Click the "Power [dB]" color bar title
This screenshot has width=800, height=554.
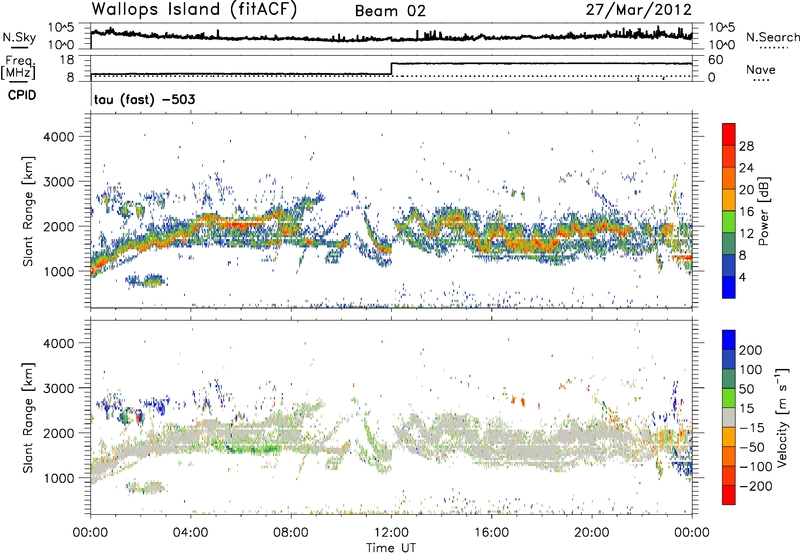click(763, 211)
